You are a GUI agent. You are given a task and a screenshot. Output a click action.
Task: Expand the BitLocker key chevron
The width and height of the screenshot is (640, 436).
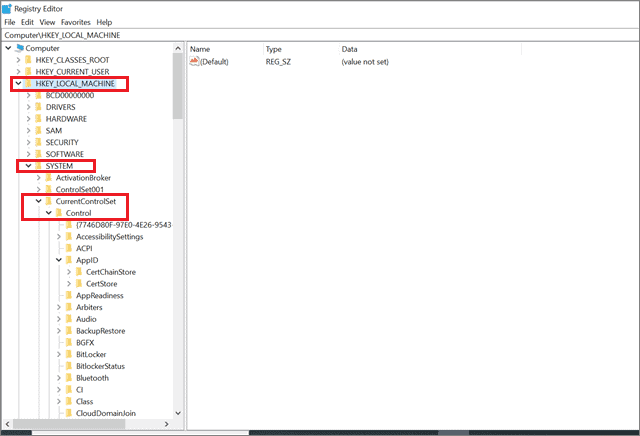coord(59,354)
